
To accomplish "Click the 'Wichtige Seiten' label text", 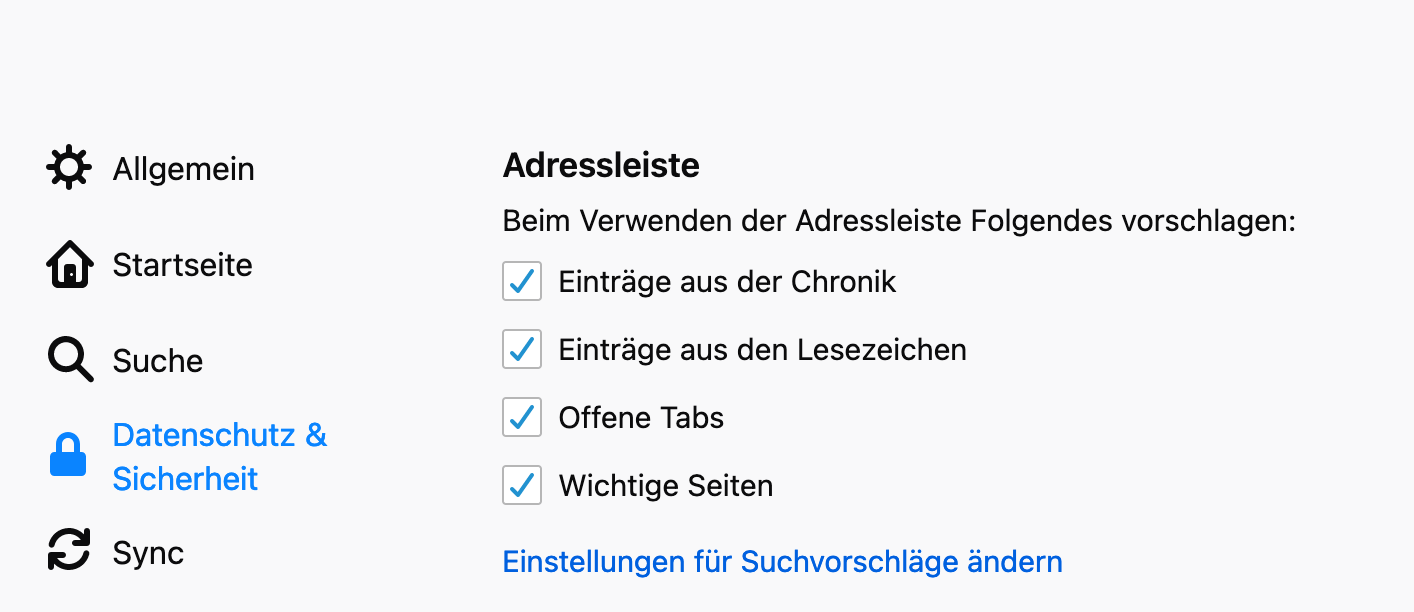I will tap(665, 486).
